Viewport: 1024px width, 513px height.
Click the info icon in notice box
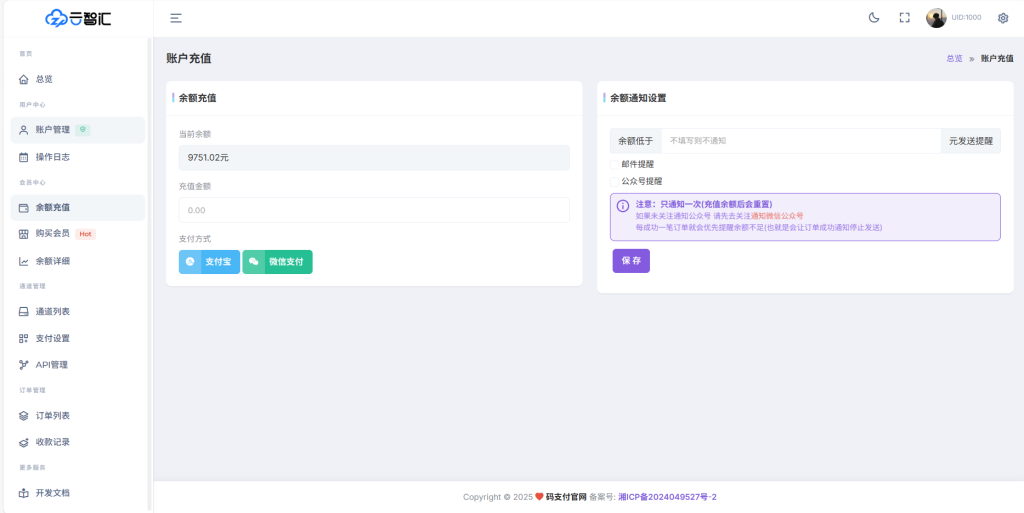[623, 206]
